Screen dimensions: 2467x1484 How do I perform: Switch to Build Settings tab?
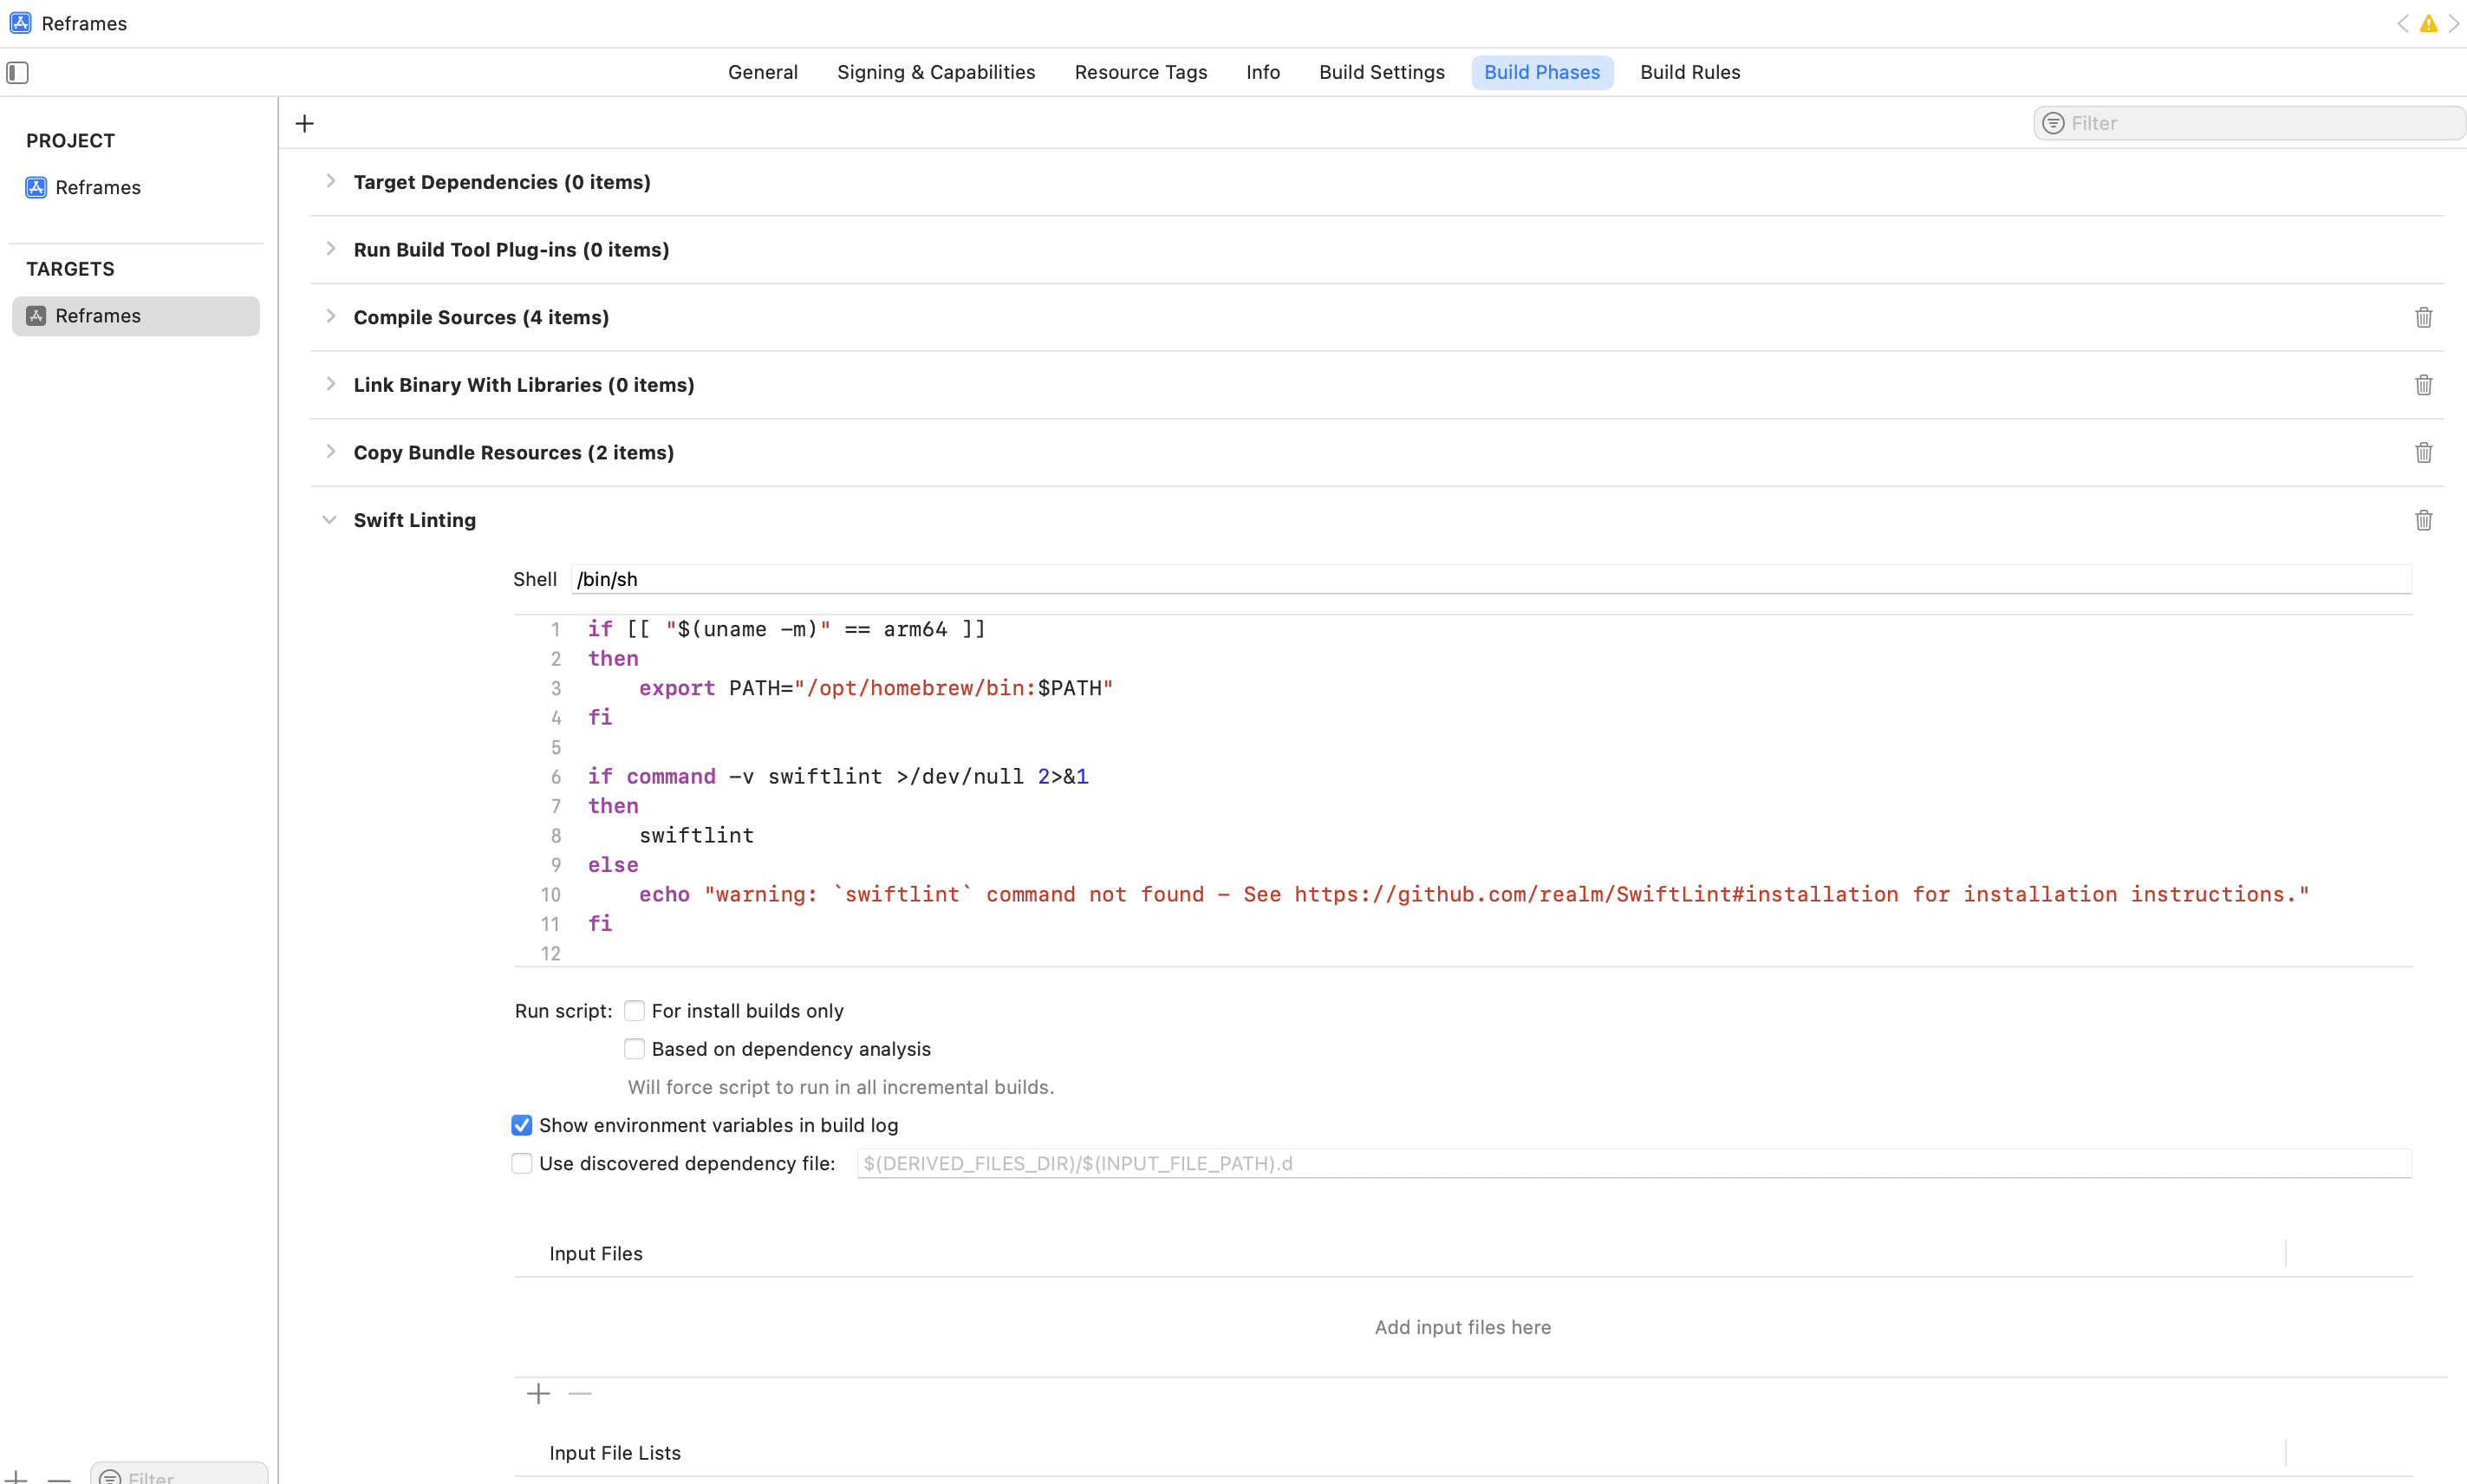click(x=1381, y=72)
